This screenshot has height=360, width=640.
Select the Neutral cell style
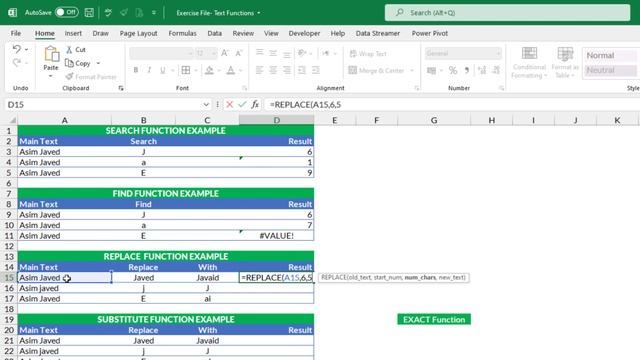[x=611, y=70]
